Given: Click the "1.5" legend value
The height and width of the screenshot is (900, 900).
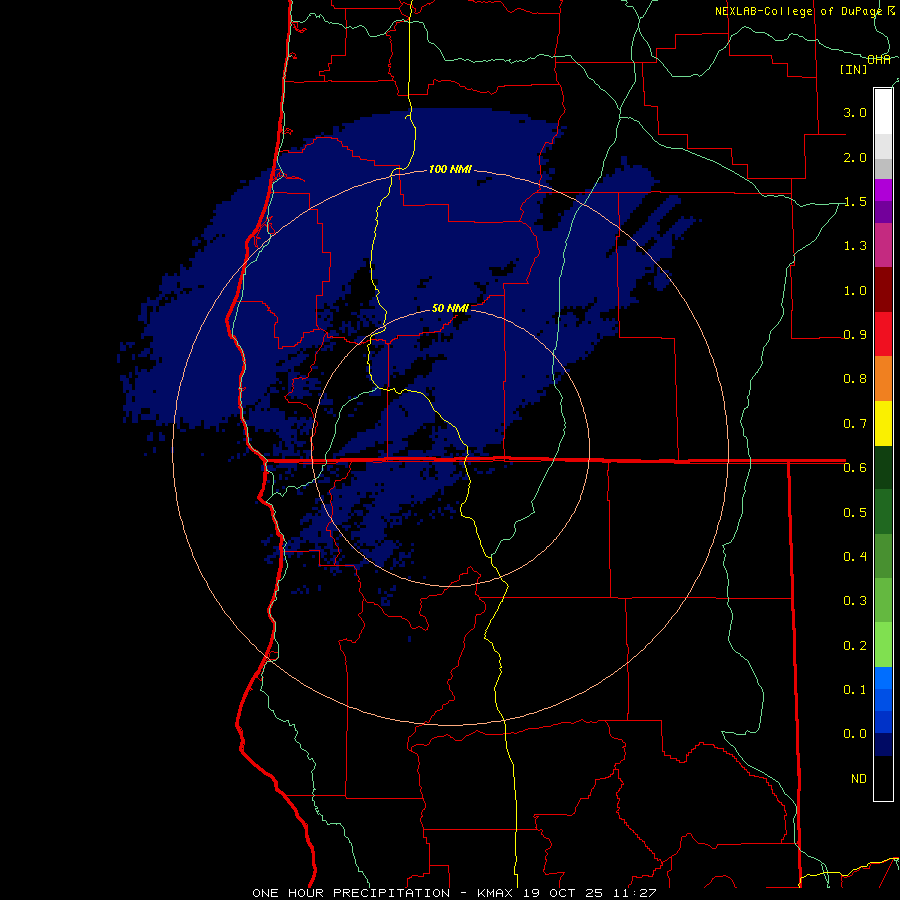Looking at the screenshot, I should pos(855,201).
